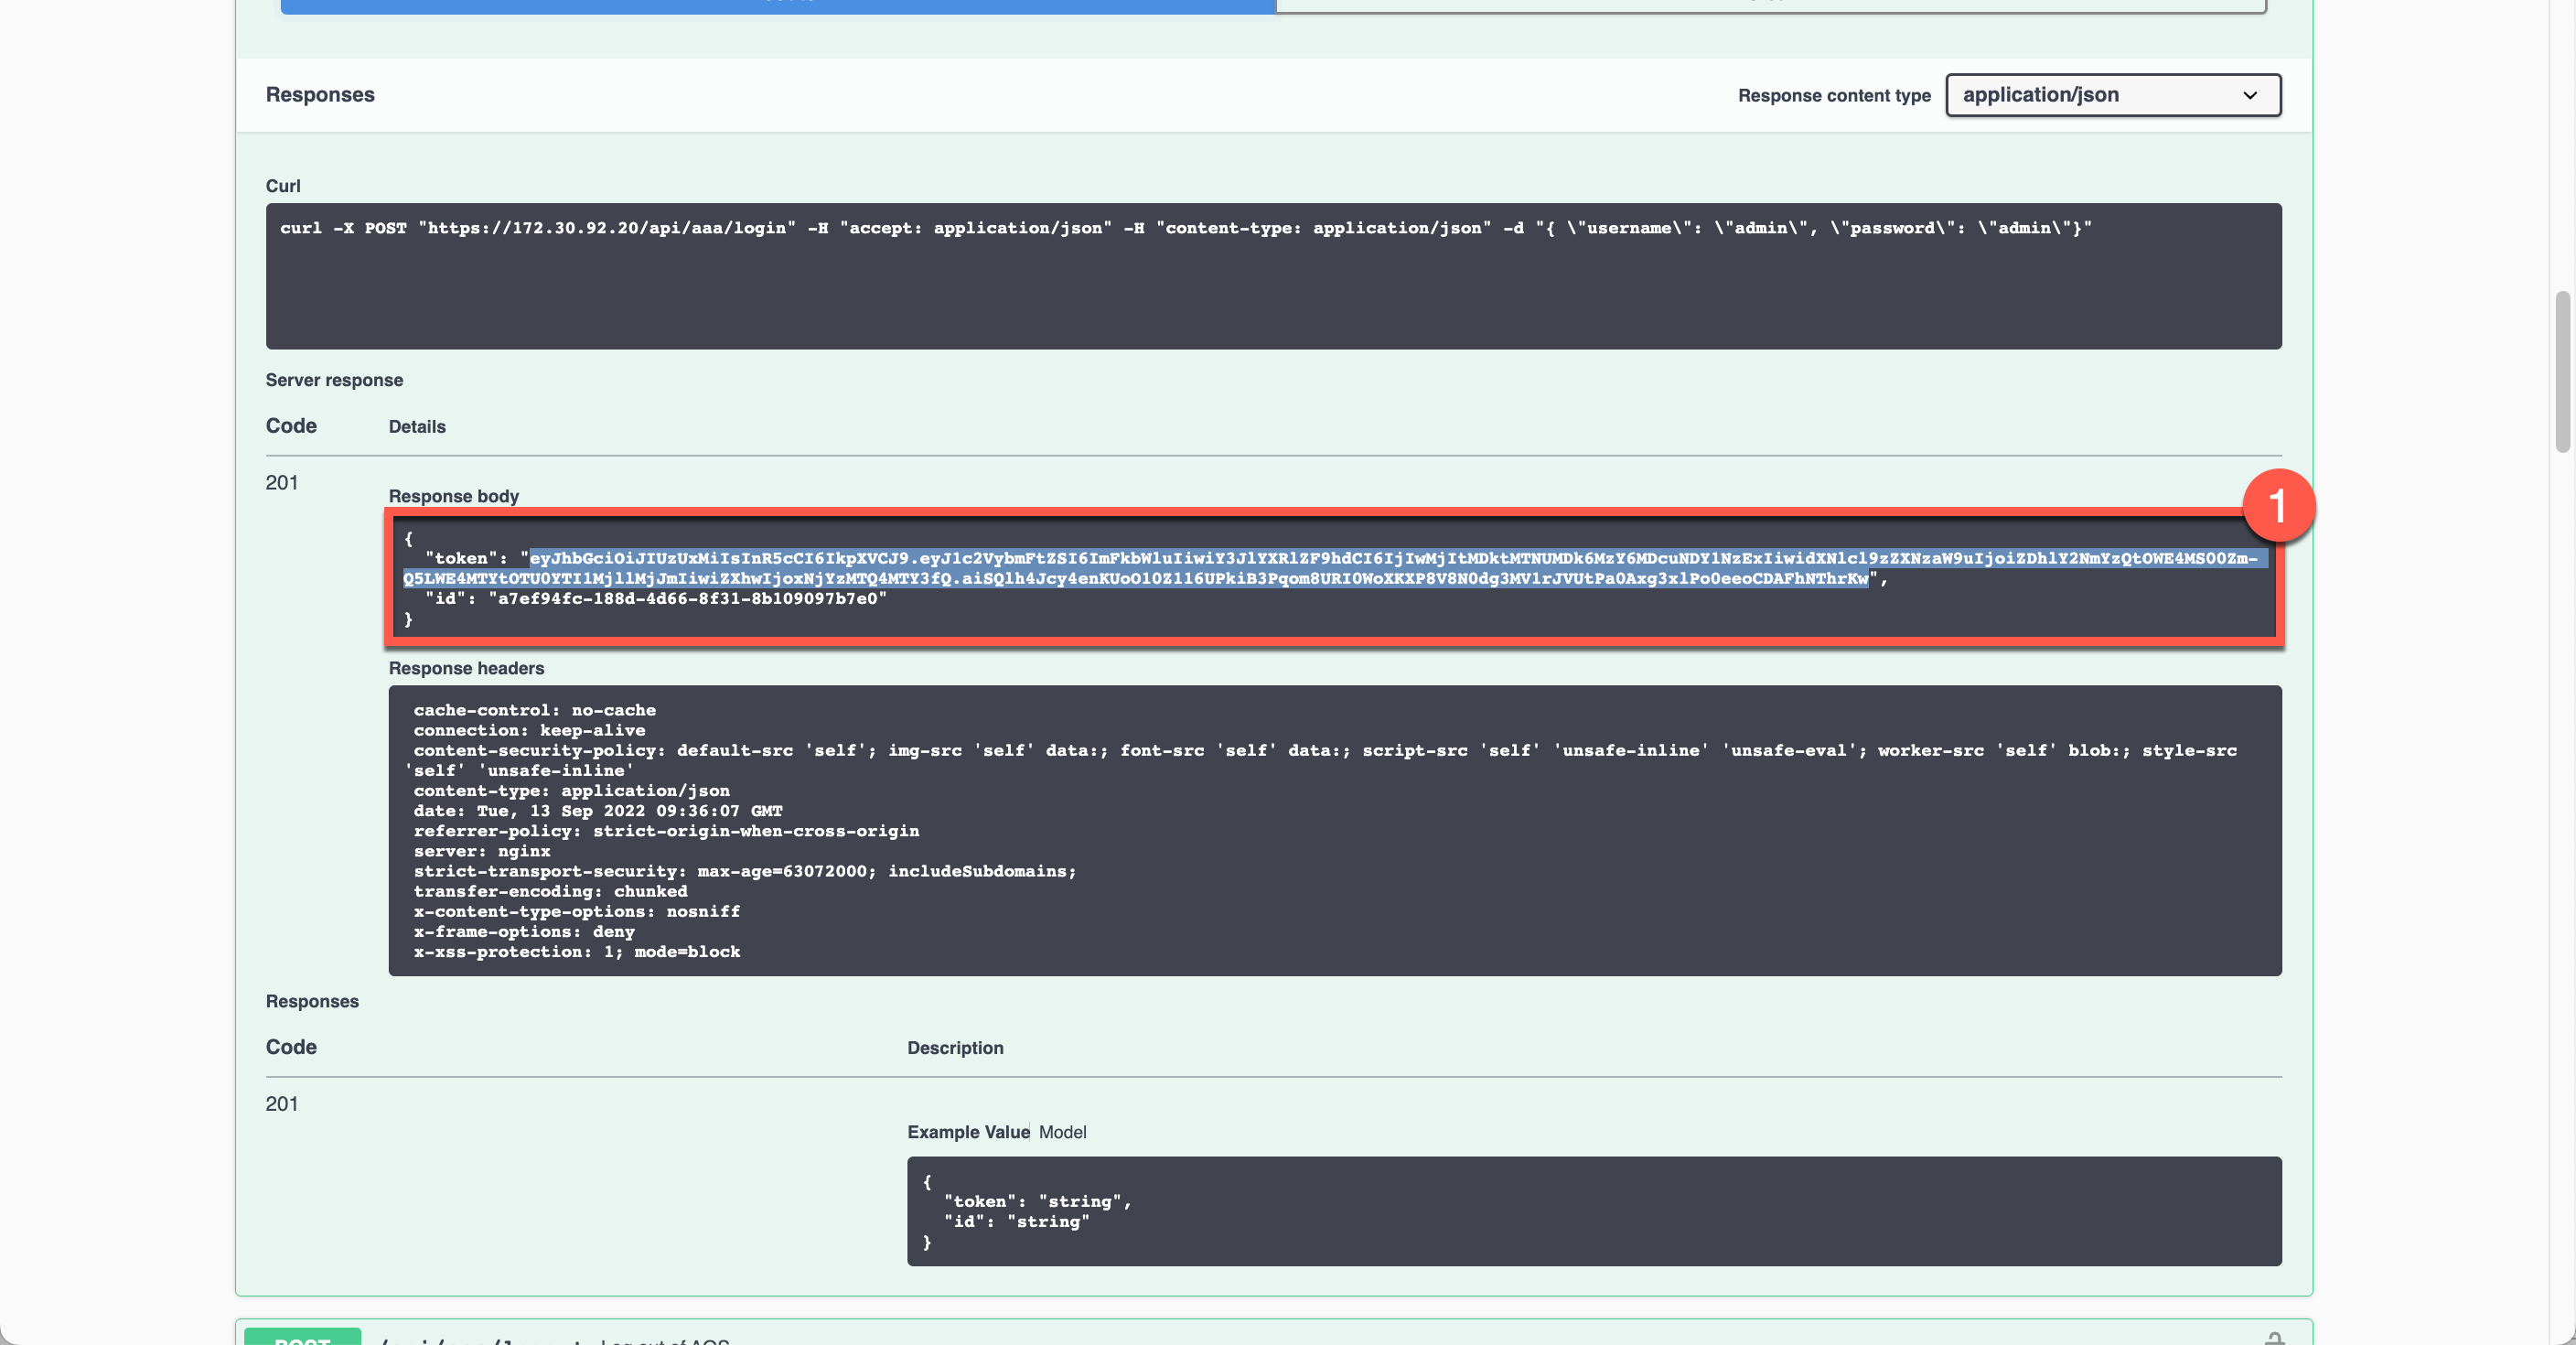The image size is (2576, 1345).
Task: Click the Responses section heading
Action: pos(320,95)
